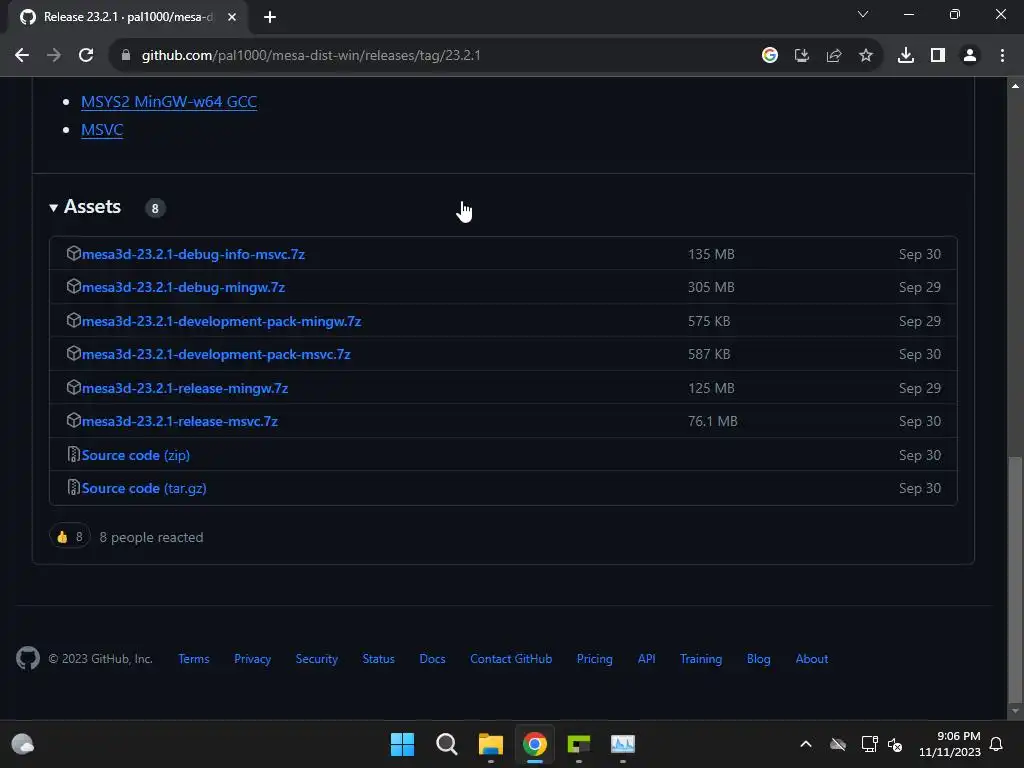
Task: Click the thumbs up reaction button
Action: (70, 537)
